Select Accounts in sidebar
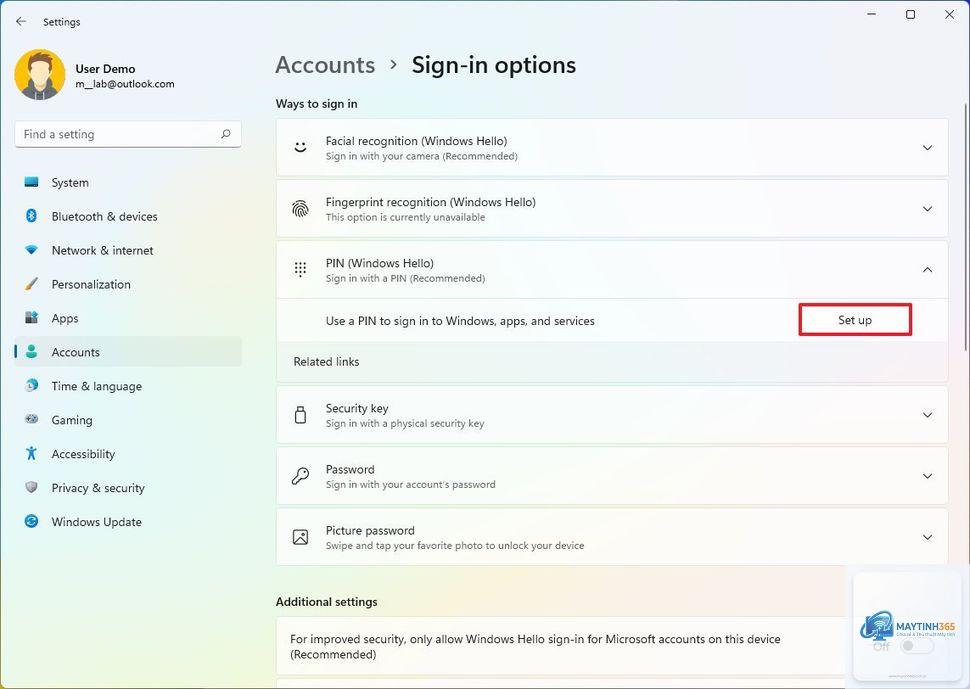This screenshot has width=970, height=689. point(127,352)
